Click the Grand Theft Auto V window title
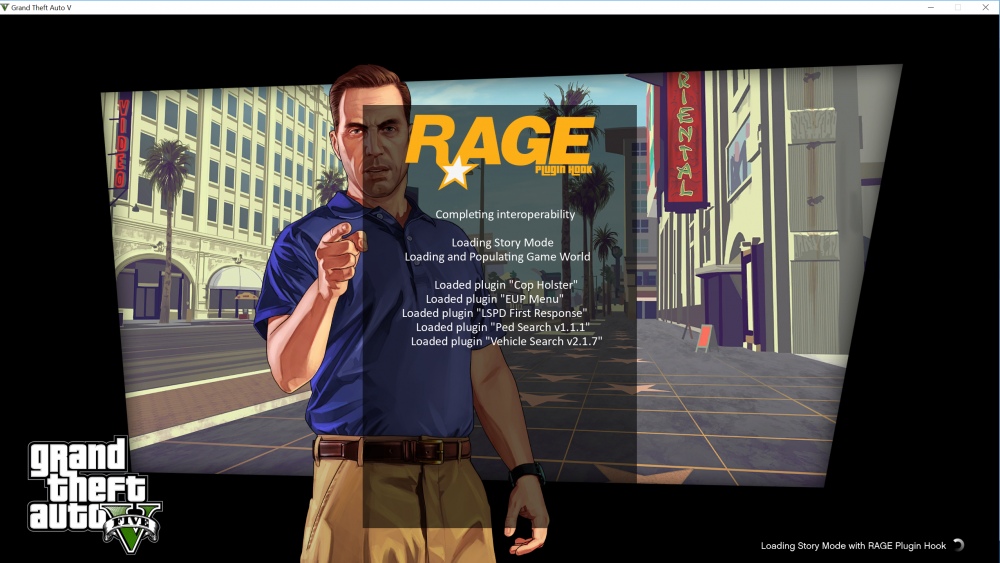 (x=41, y=8)
